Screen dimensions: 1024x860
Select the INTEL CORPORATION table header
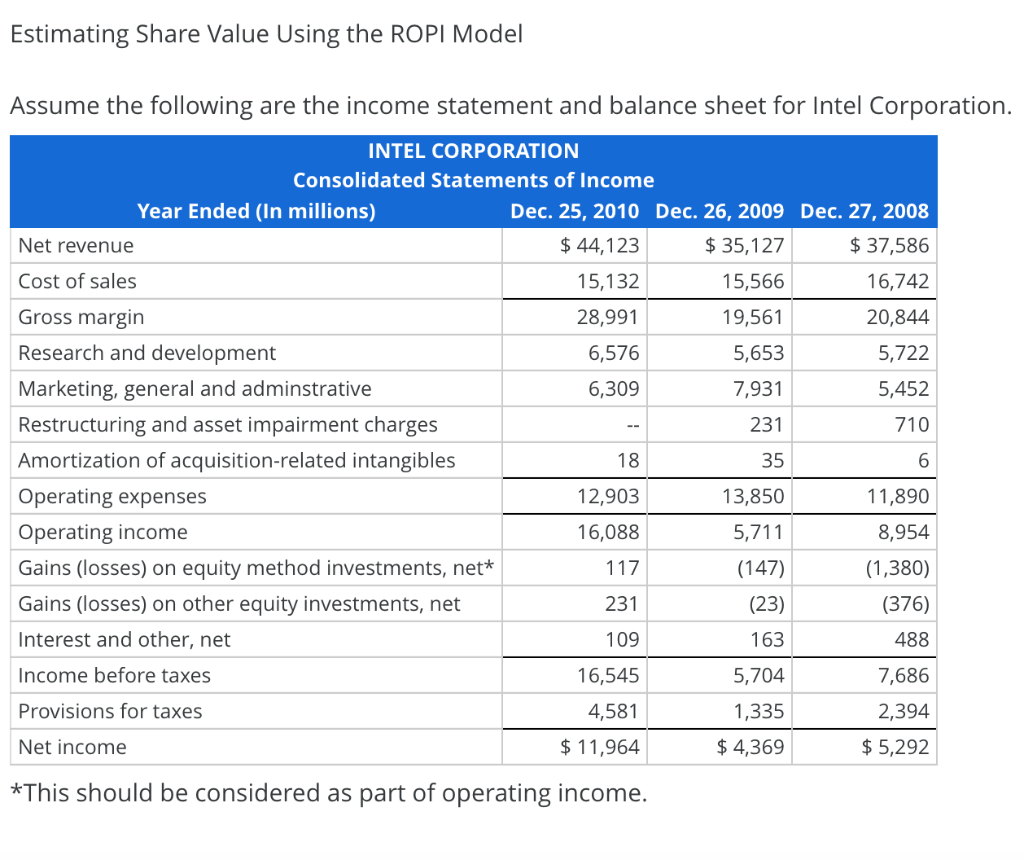pyautogui.click(x=474, y=150)
